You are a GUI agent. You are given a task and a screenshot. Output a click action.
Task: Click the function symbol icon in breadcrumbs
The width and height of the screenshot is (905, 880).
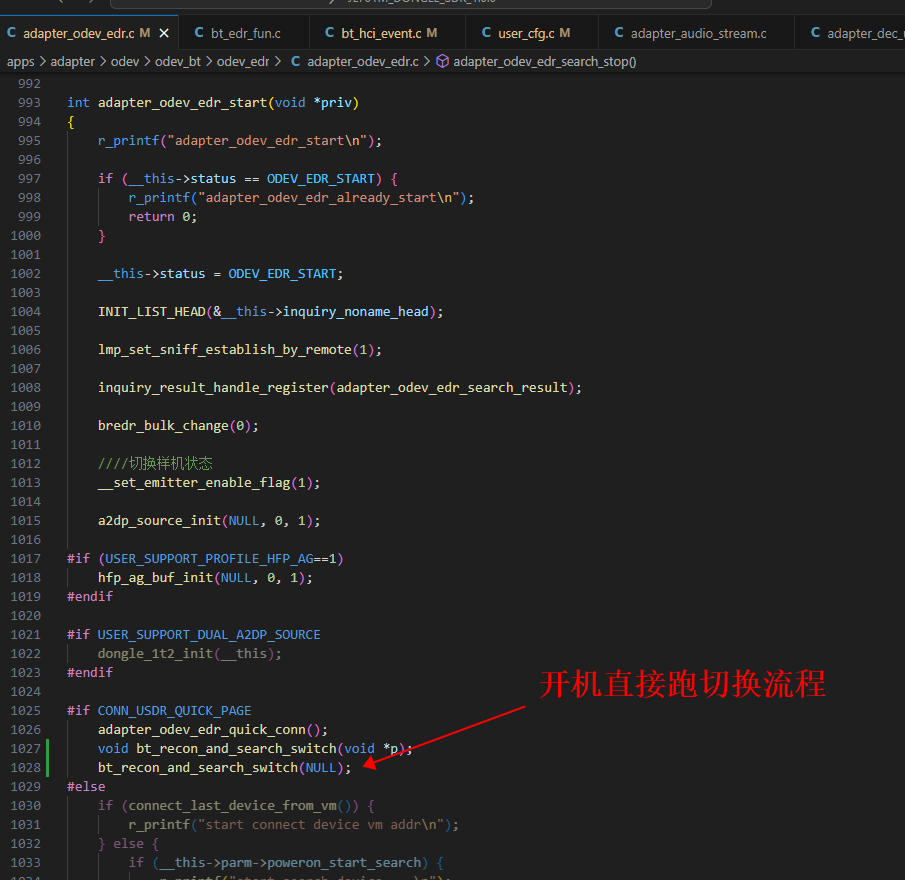442,61
